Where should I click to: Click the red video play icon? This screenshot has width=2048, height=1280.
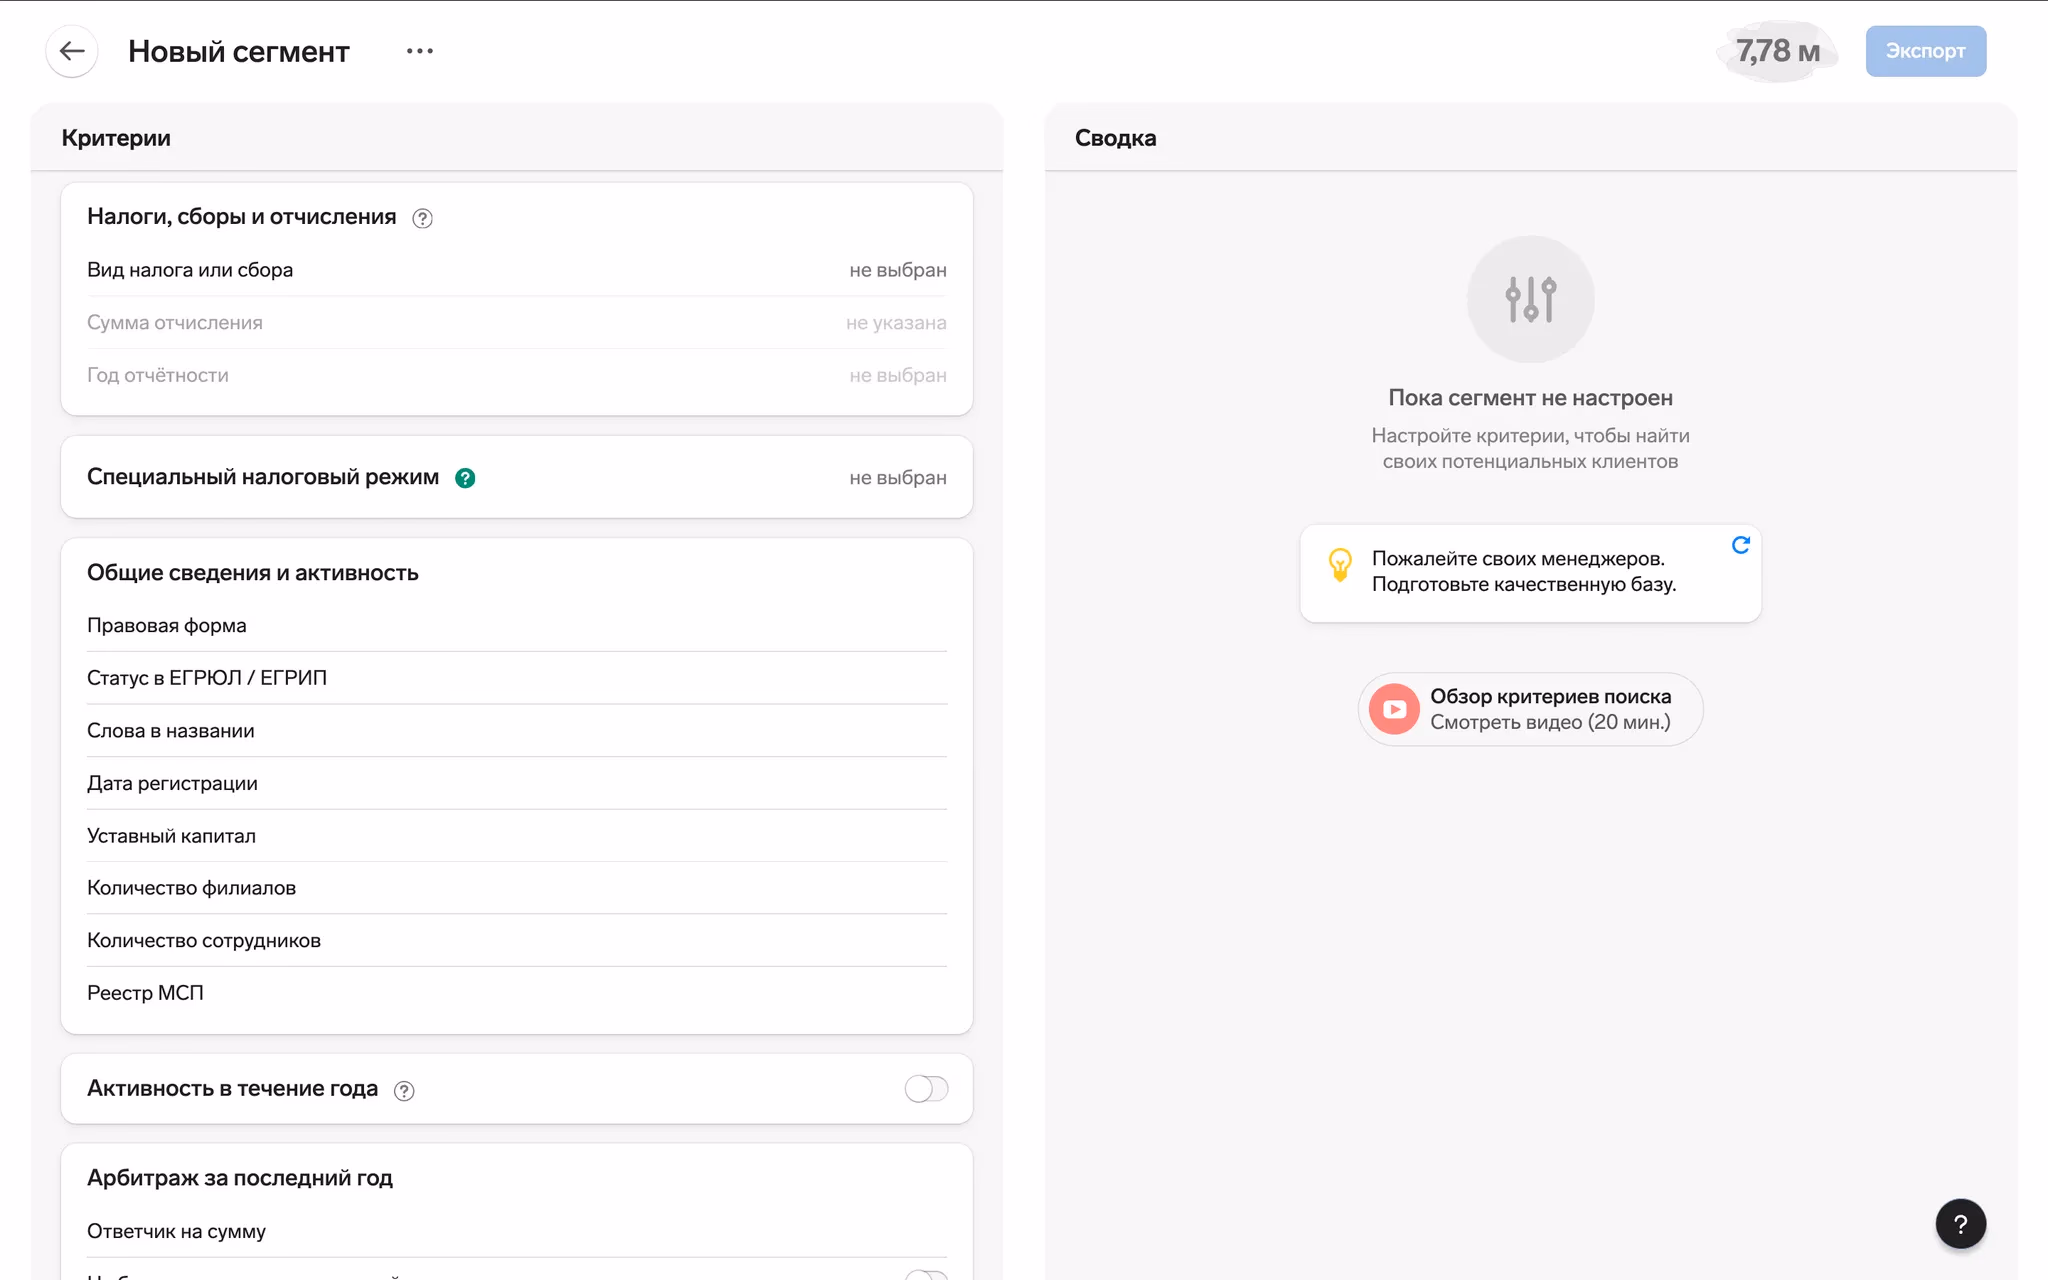click(x=1394, y=709)
